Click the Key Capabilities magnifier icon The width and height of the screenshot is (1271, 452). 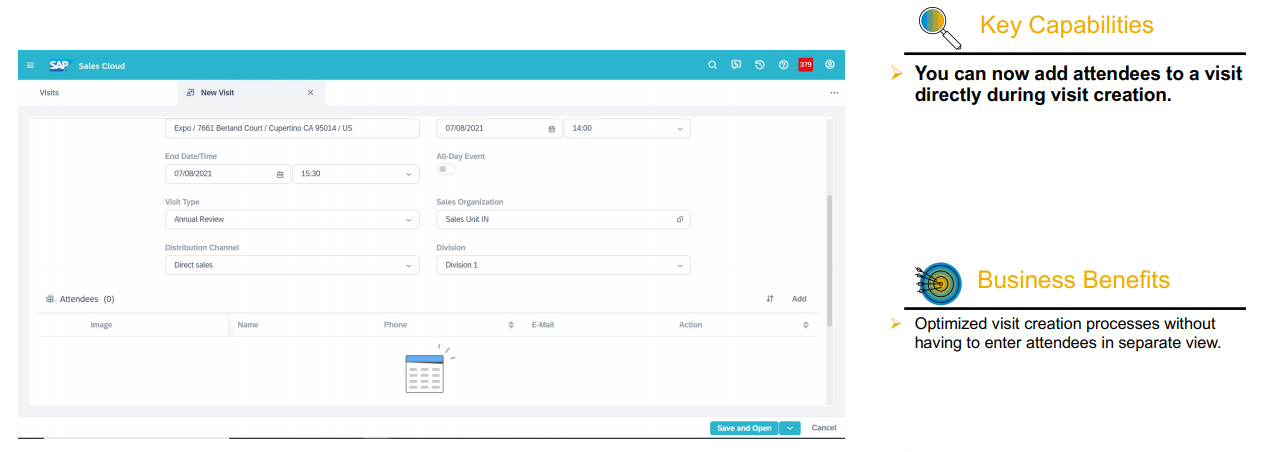pos(938,27)
